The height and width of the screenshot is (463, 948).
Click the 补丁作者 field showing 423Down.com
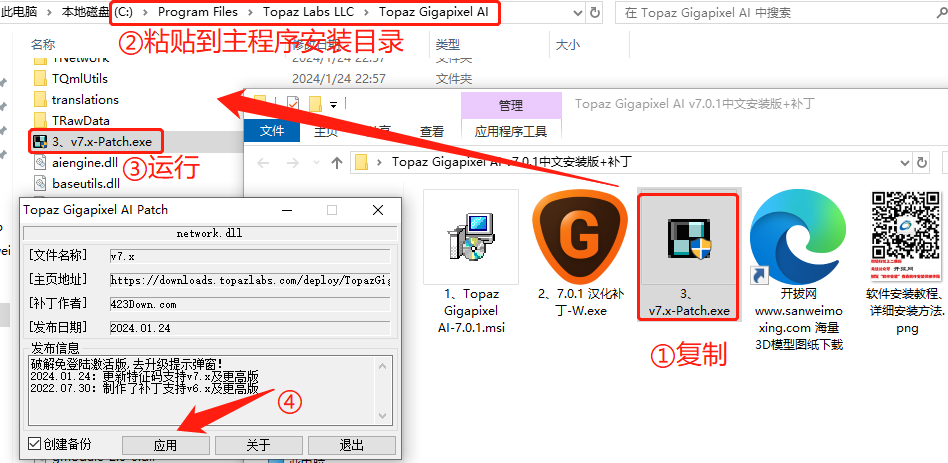[250, 304]
